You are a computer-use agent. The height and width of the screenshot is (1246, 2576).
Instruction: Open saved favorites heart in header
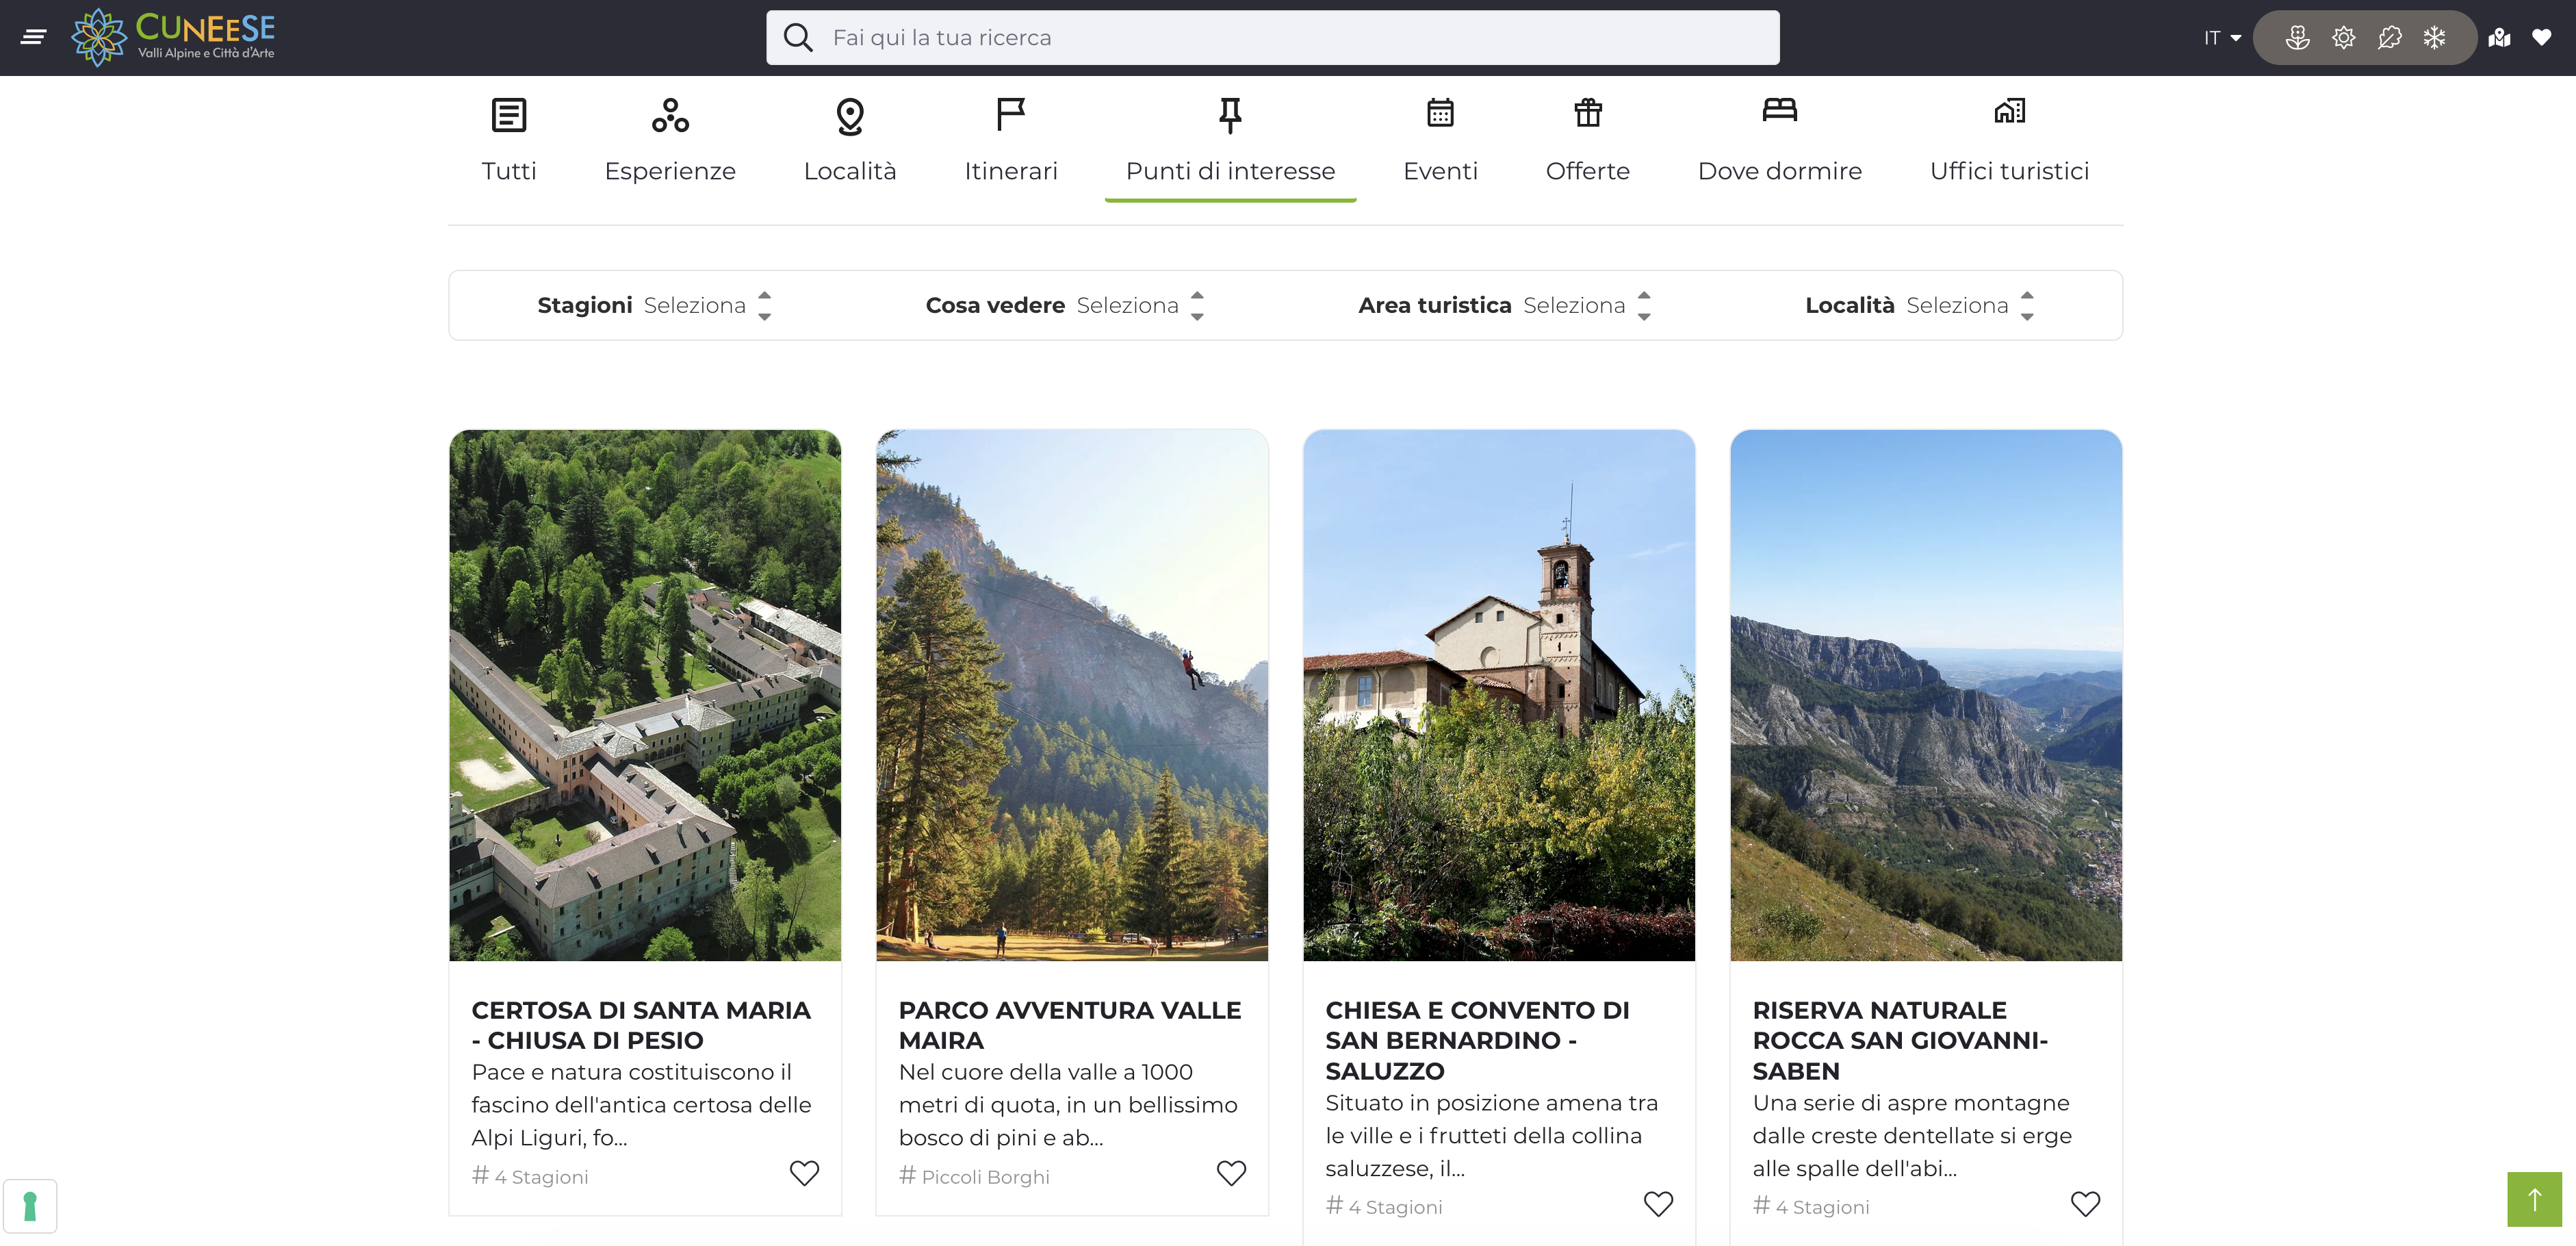(2542, 38)
